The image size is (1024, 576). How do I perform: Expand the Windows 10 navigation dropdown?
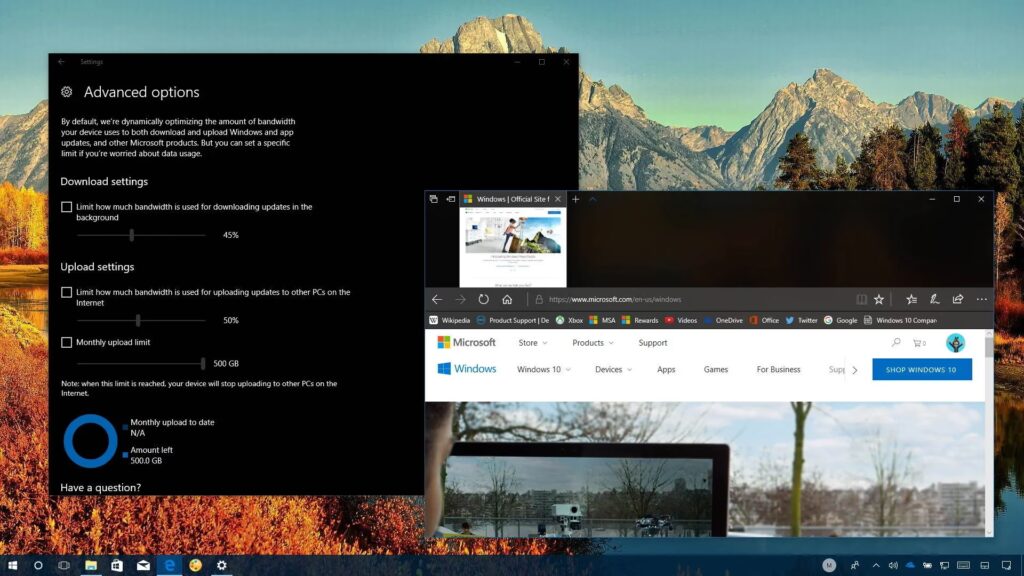(x=543, y=369)
